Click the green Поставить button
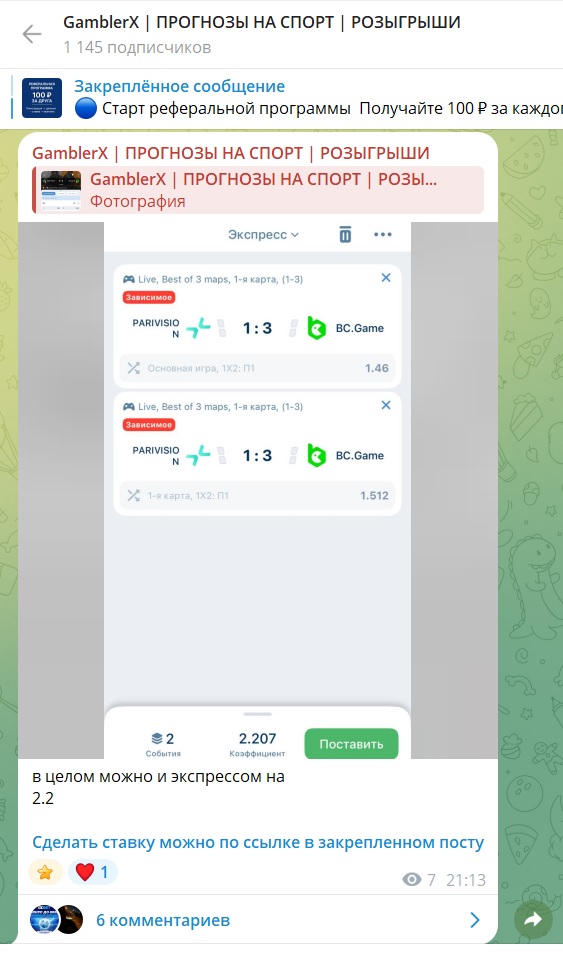The height and width of the screenshot is (955, 563). click(351, 744)
